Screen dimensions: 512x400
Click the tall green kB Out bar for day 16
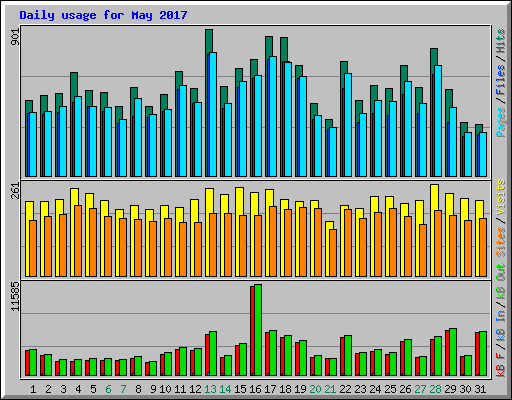[258, 330]
